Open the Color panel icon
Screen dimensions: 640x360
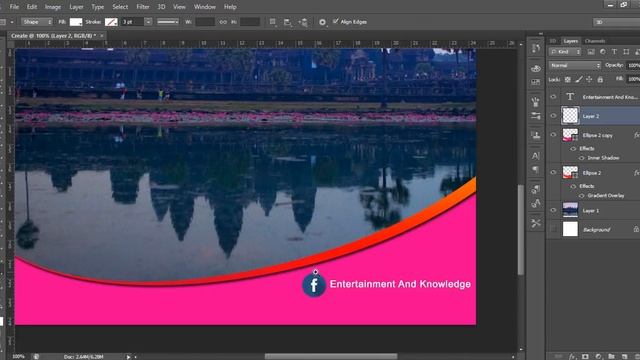click(536, 69)
